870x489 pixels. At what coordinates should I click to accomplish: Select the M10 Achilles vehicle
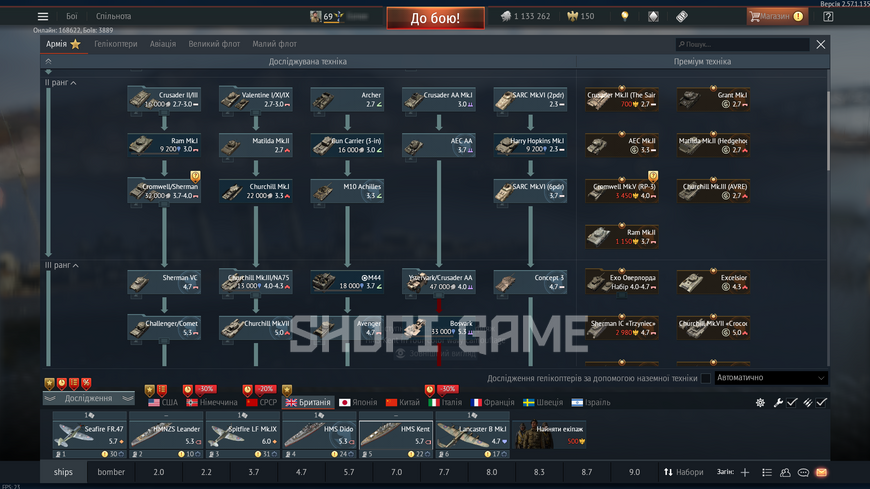click(x=347, y=191)
